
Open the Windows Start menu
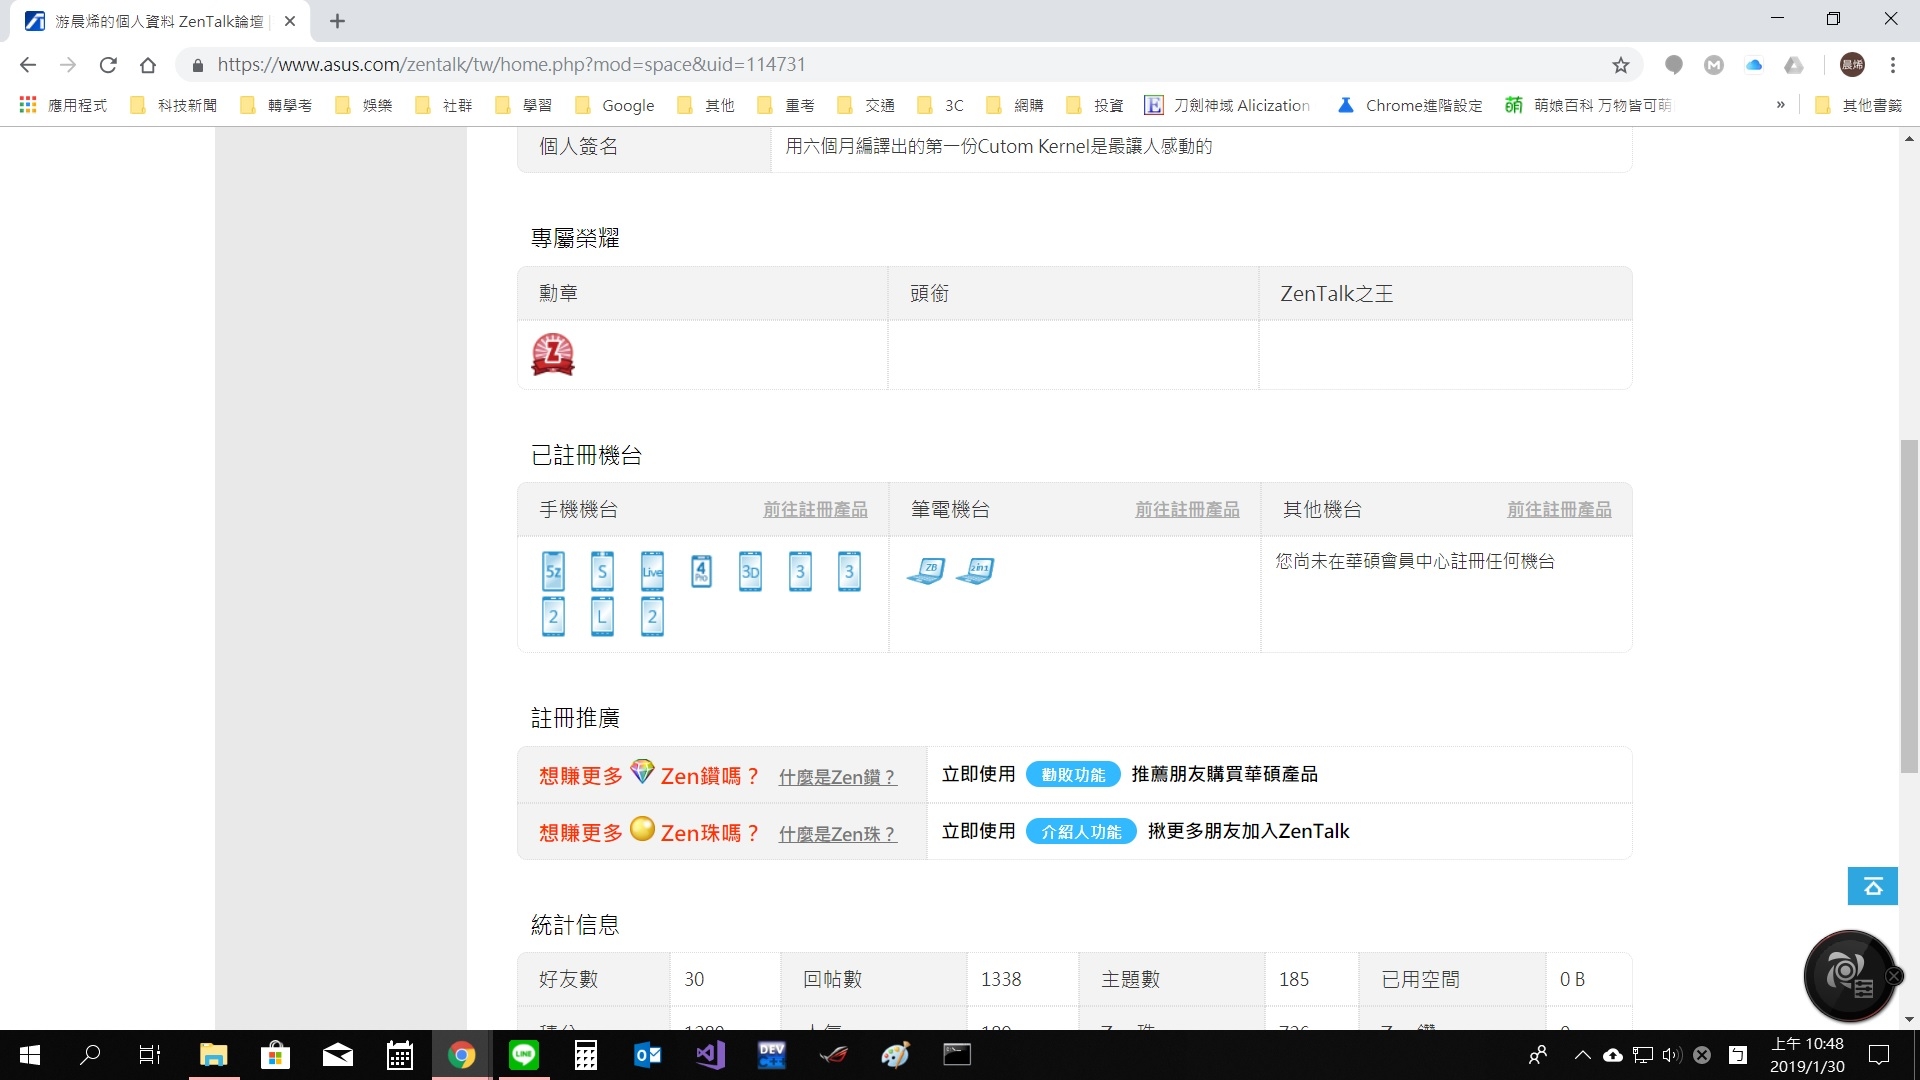pos(30,1055)
